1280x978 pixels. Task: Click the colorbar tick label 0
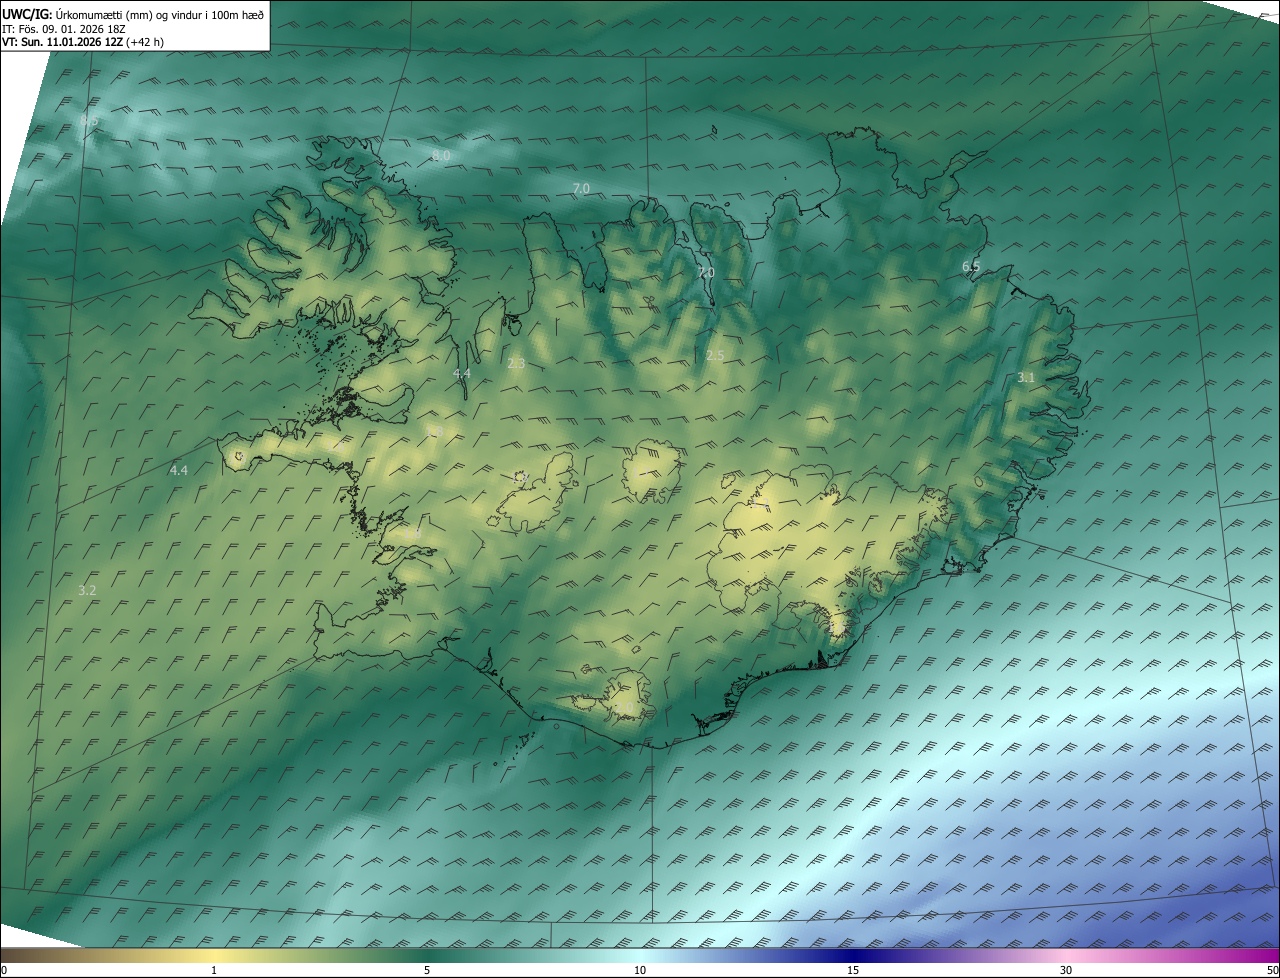pyautogui.click(x=4, y=970)
